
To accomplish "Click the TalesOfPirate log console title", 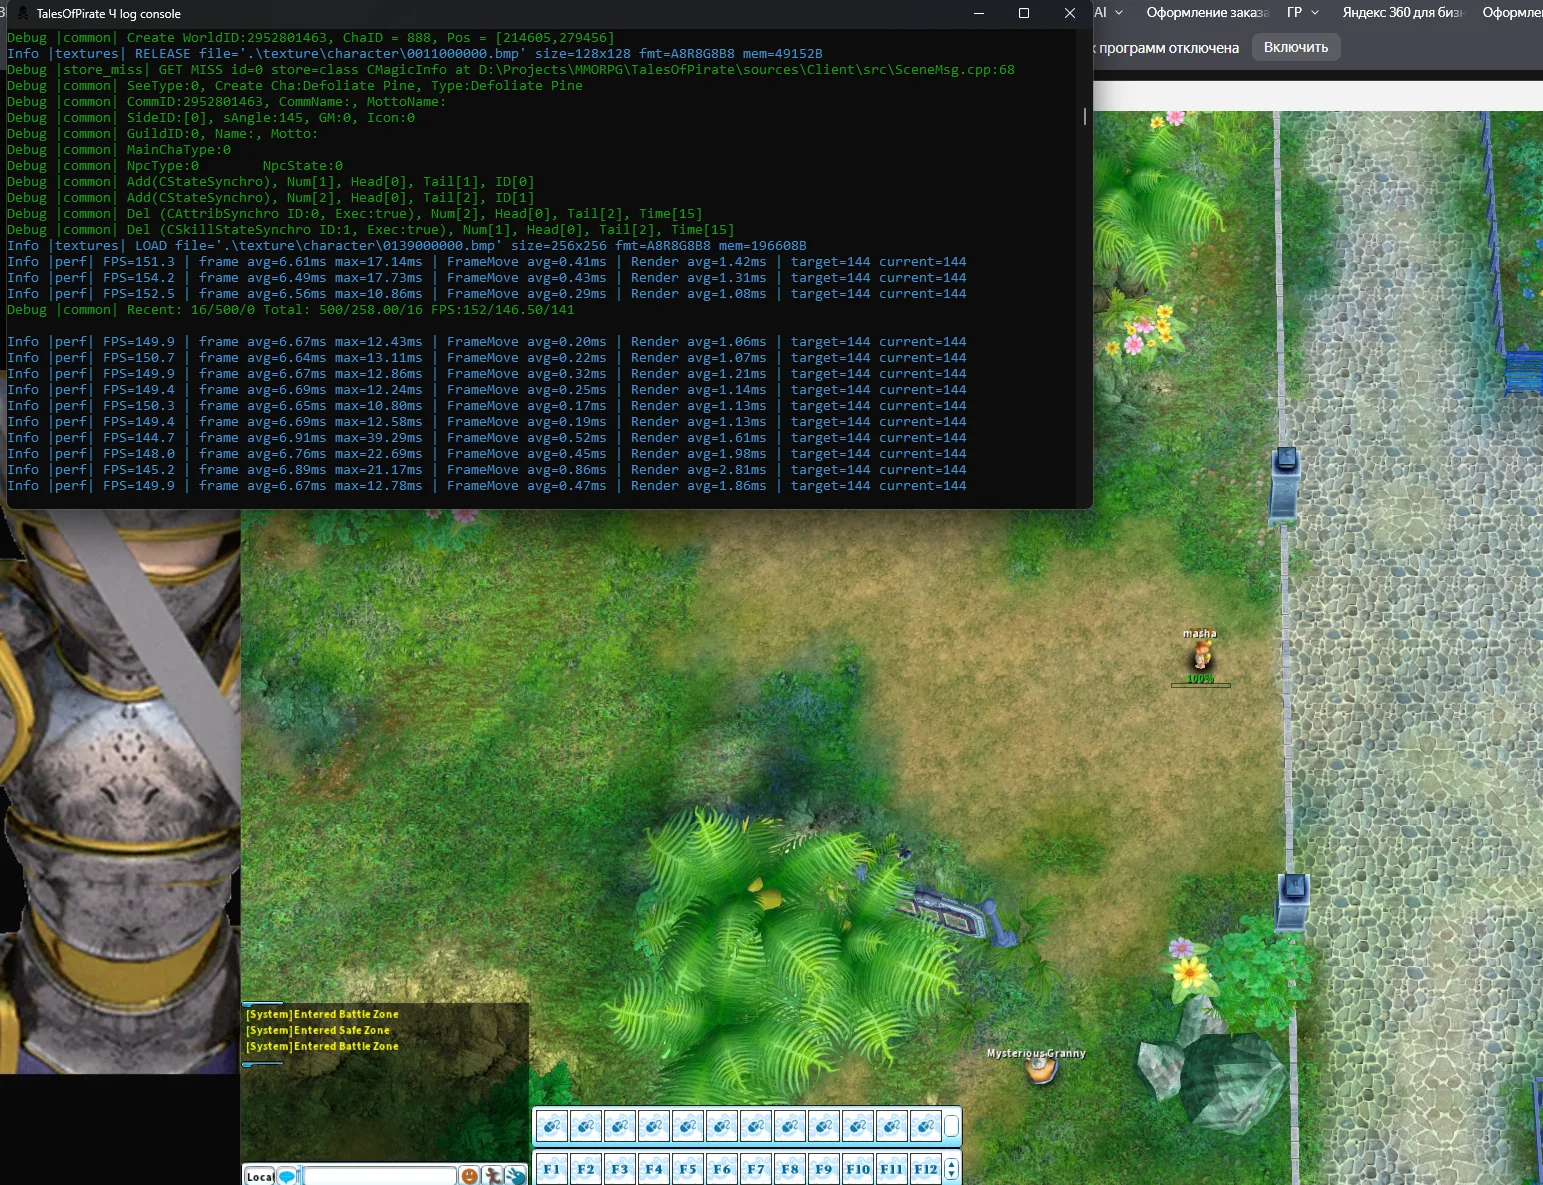I will tap(108, 14).
